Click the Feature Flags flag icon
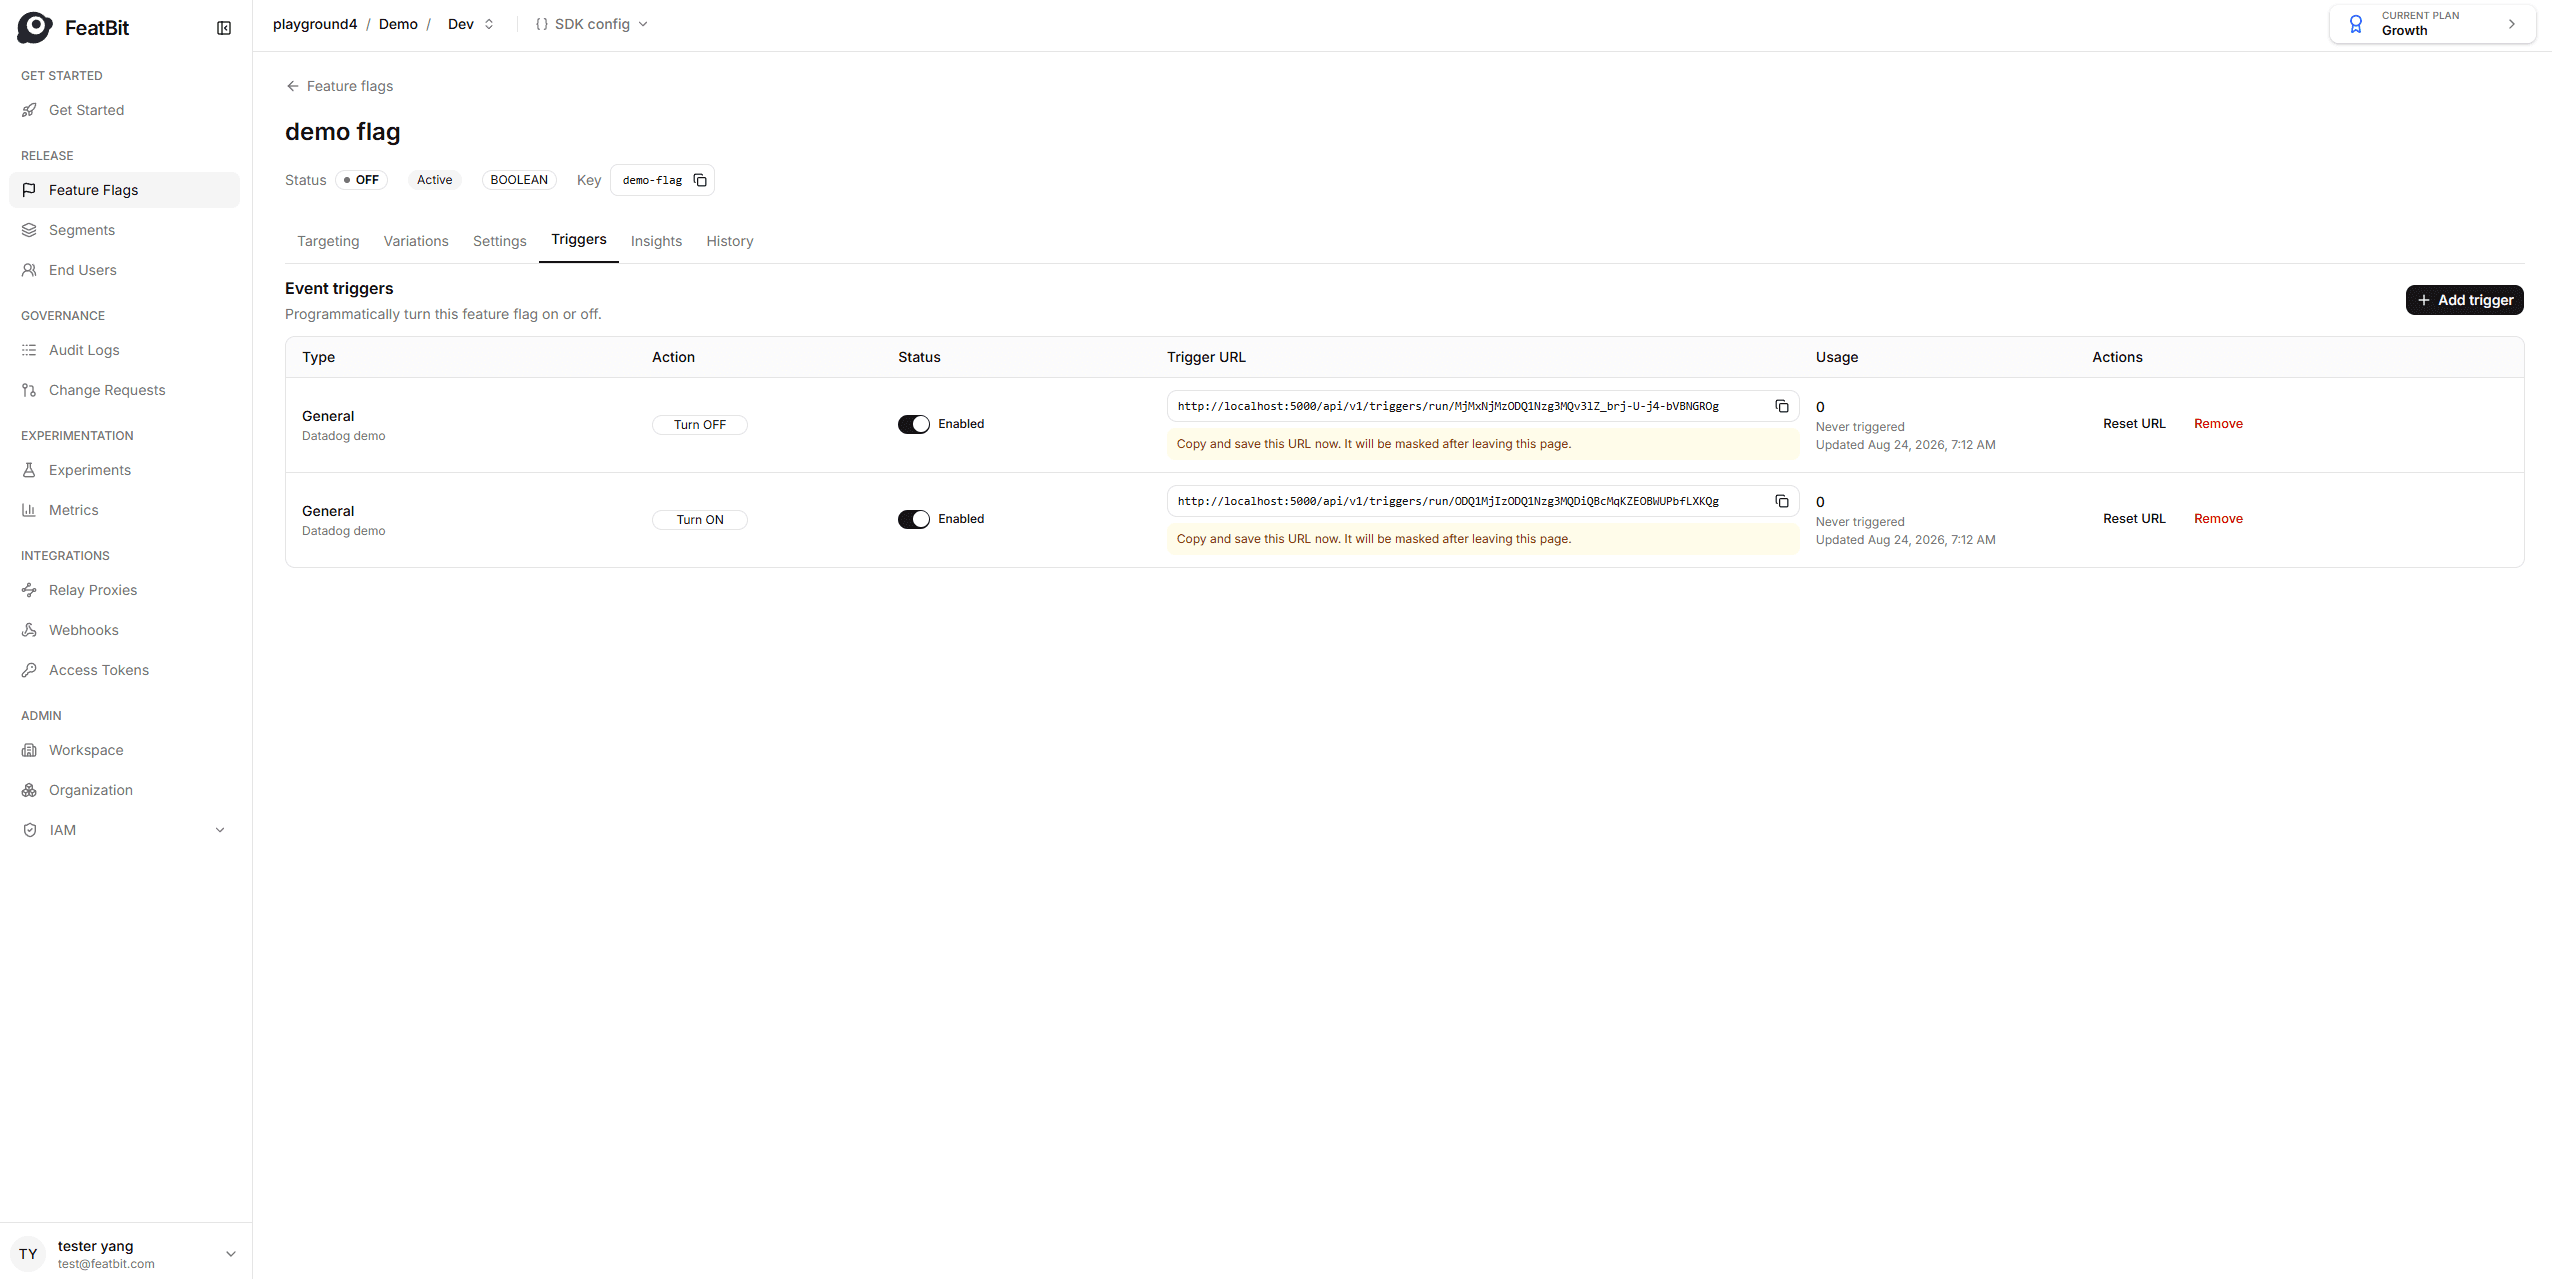Screen dimensions: 2552x1279 point(29,190)
